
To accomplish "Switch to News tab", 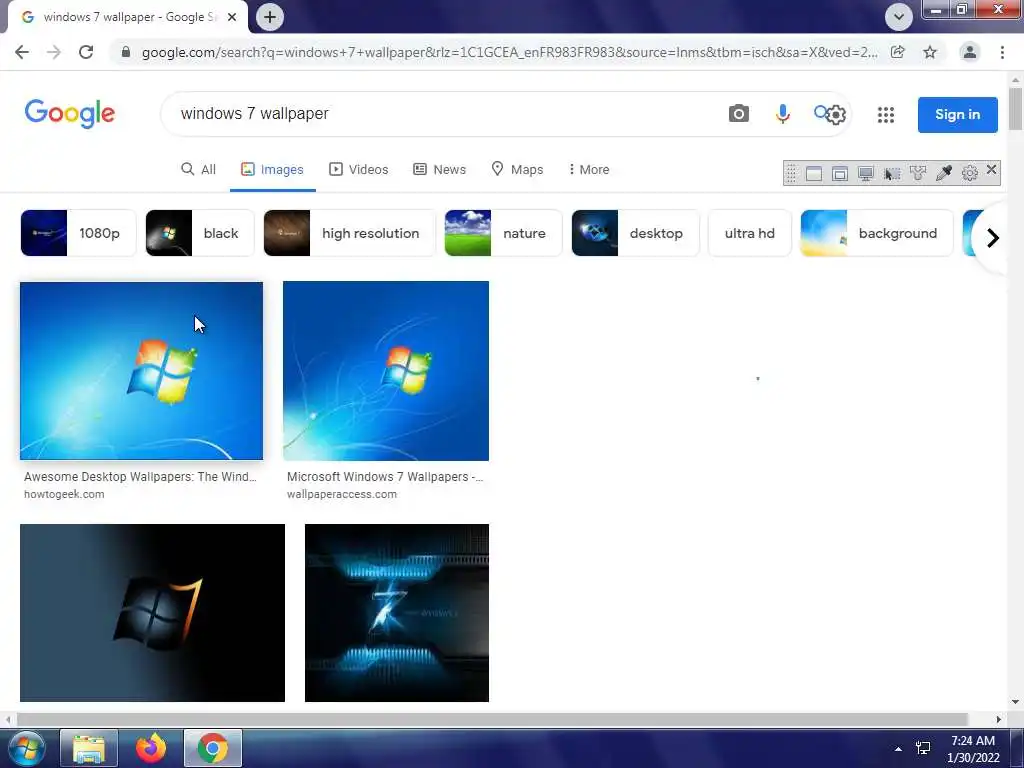I will coord(440,169).
